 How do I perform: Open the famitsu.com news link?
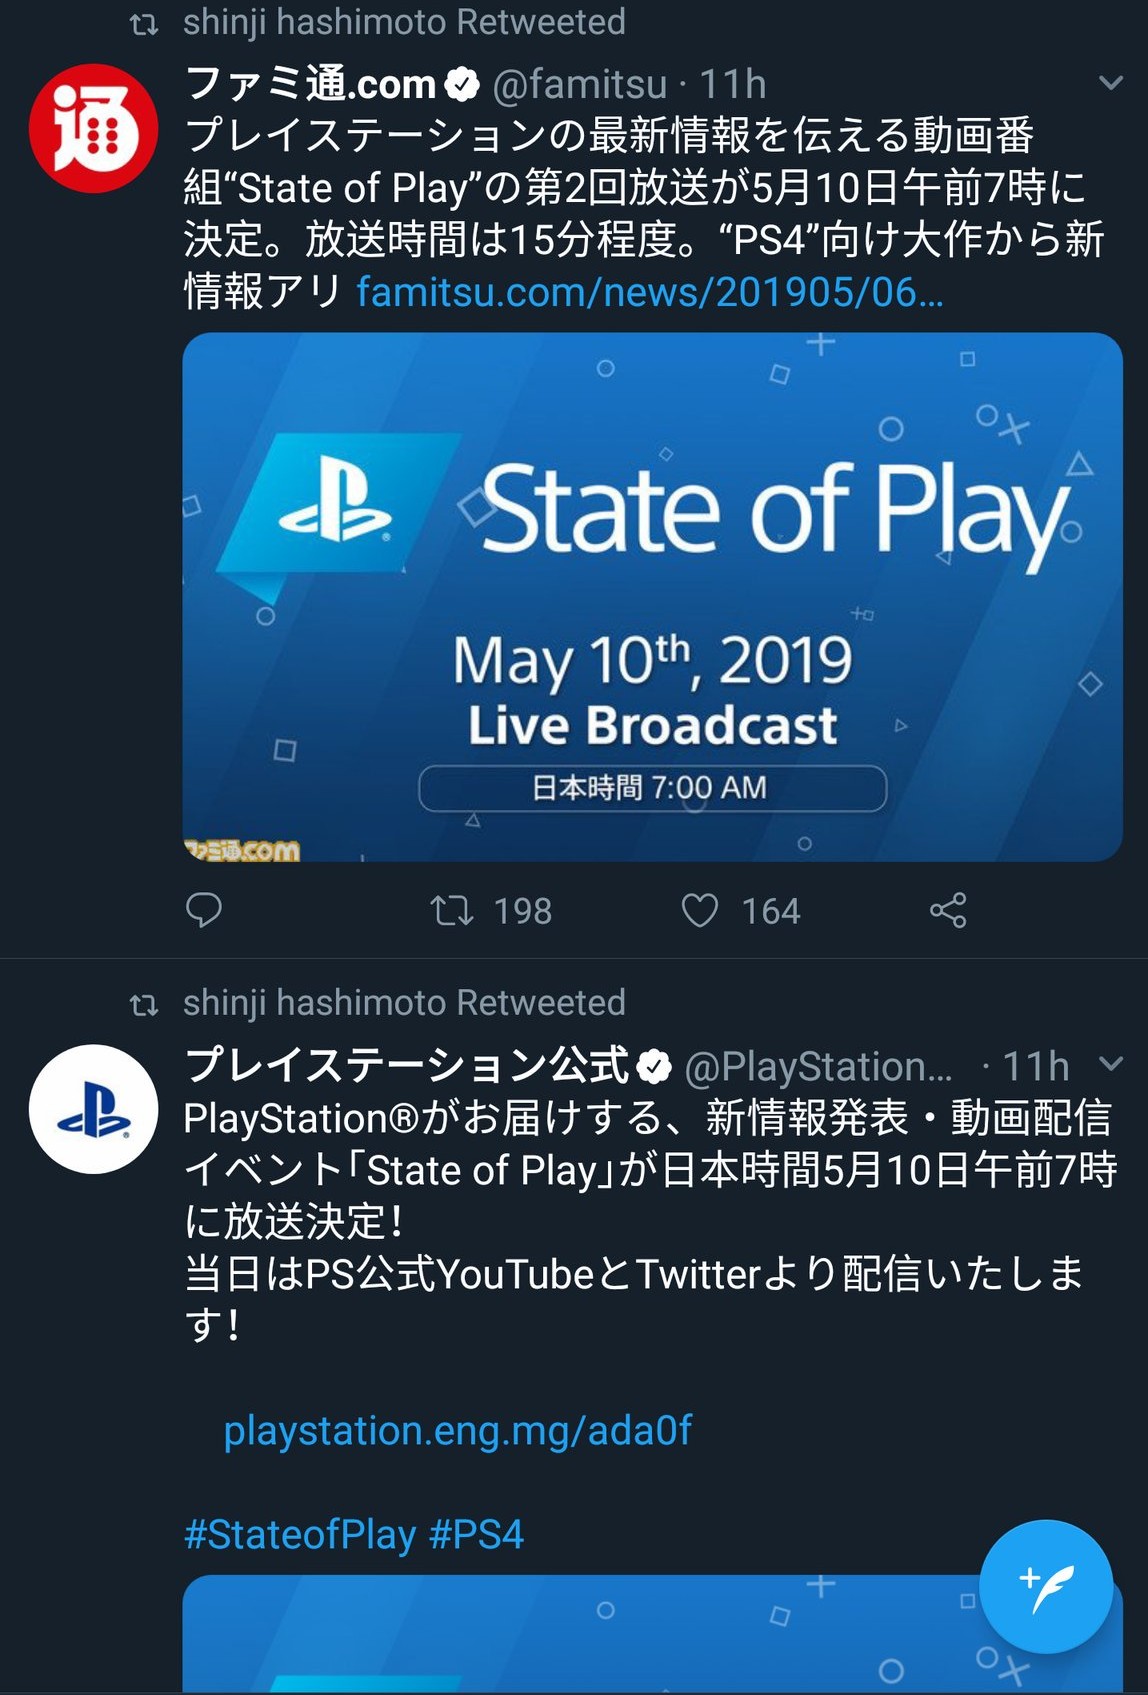point(650,292)
